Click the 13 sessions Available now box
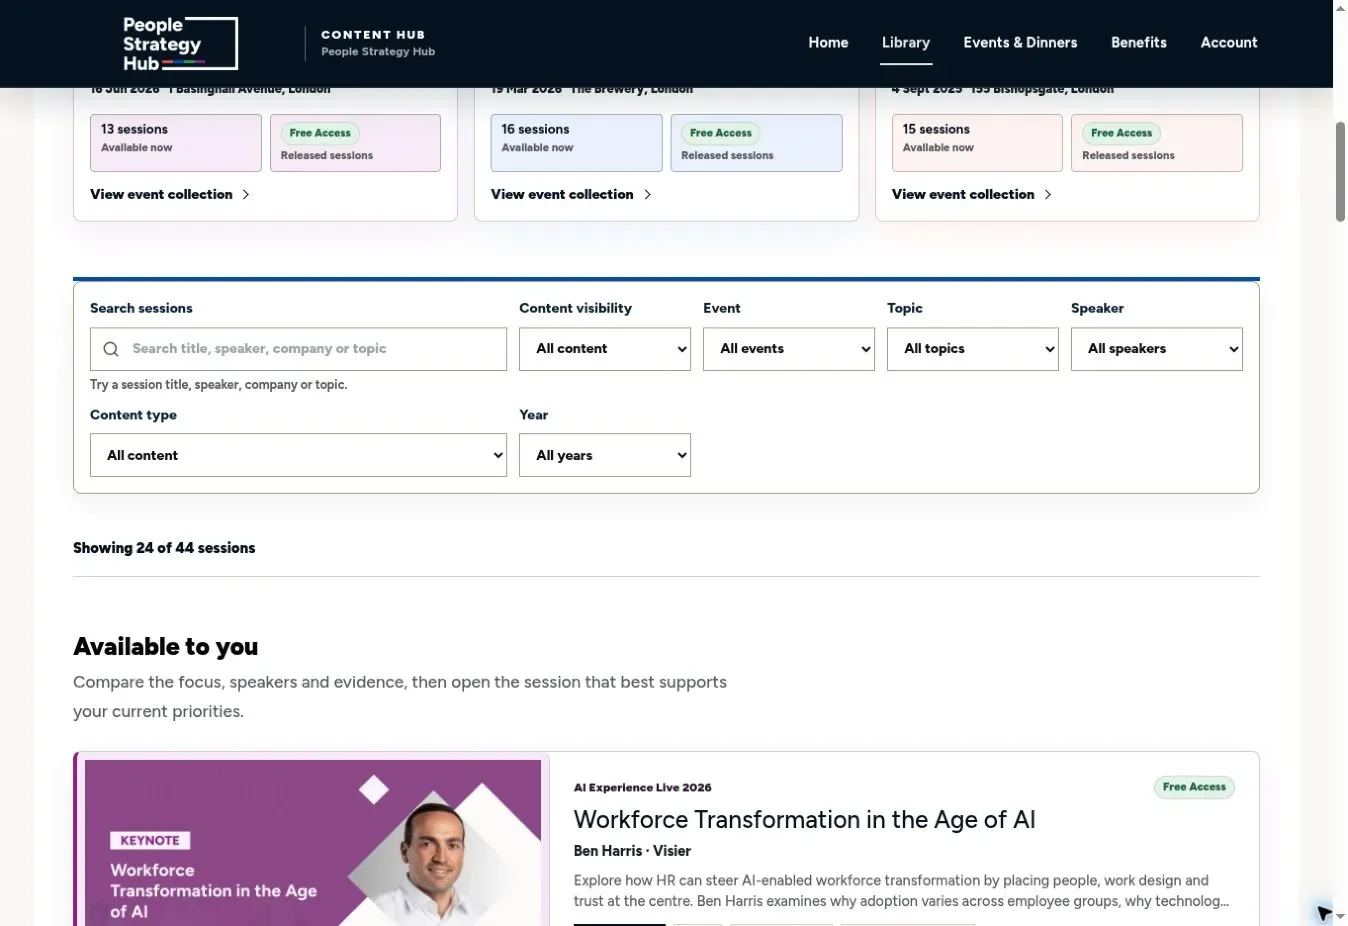1348x926 pixels. (x=176, y=143)
